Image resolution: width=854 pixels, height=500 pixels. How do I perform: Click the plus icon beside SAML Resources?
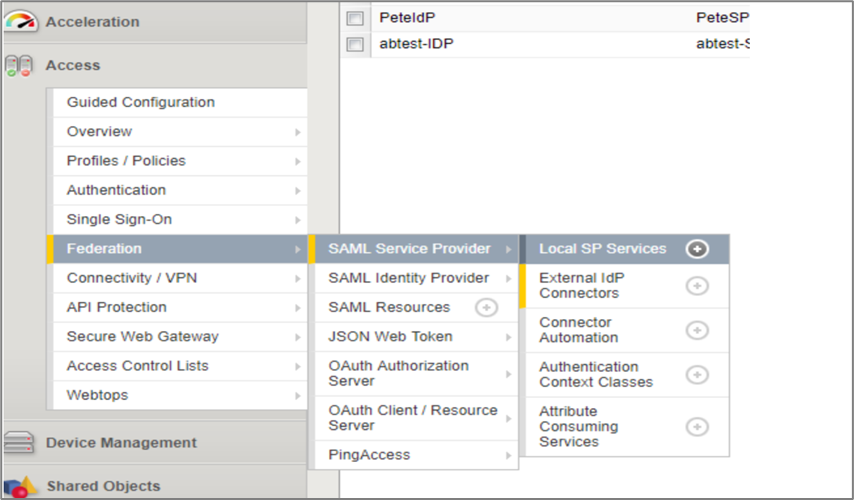[486, 307]
